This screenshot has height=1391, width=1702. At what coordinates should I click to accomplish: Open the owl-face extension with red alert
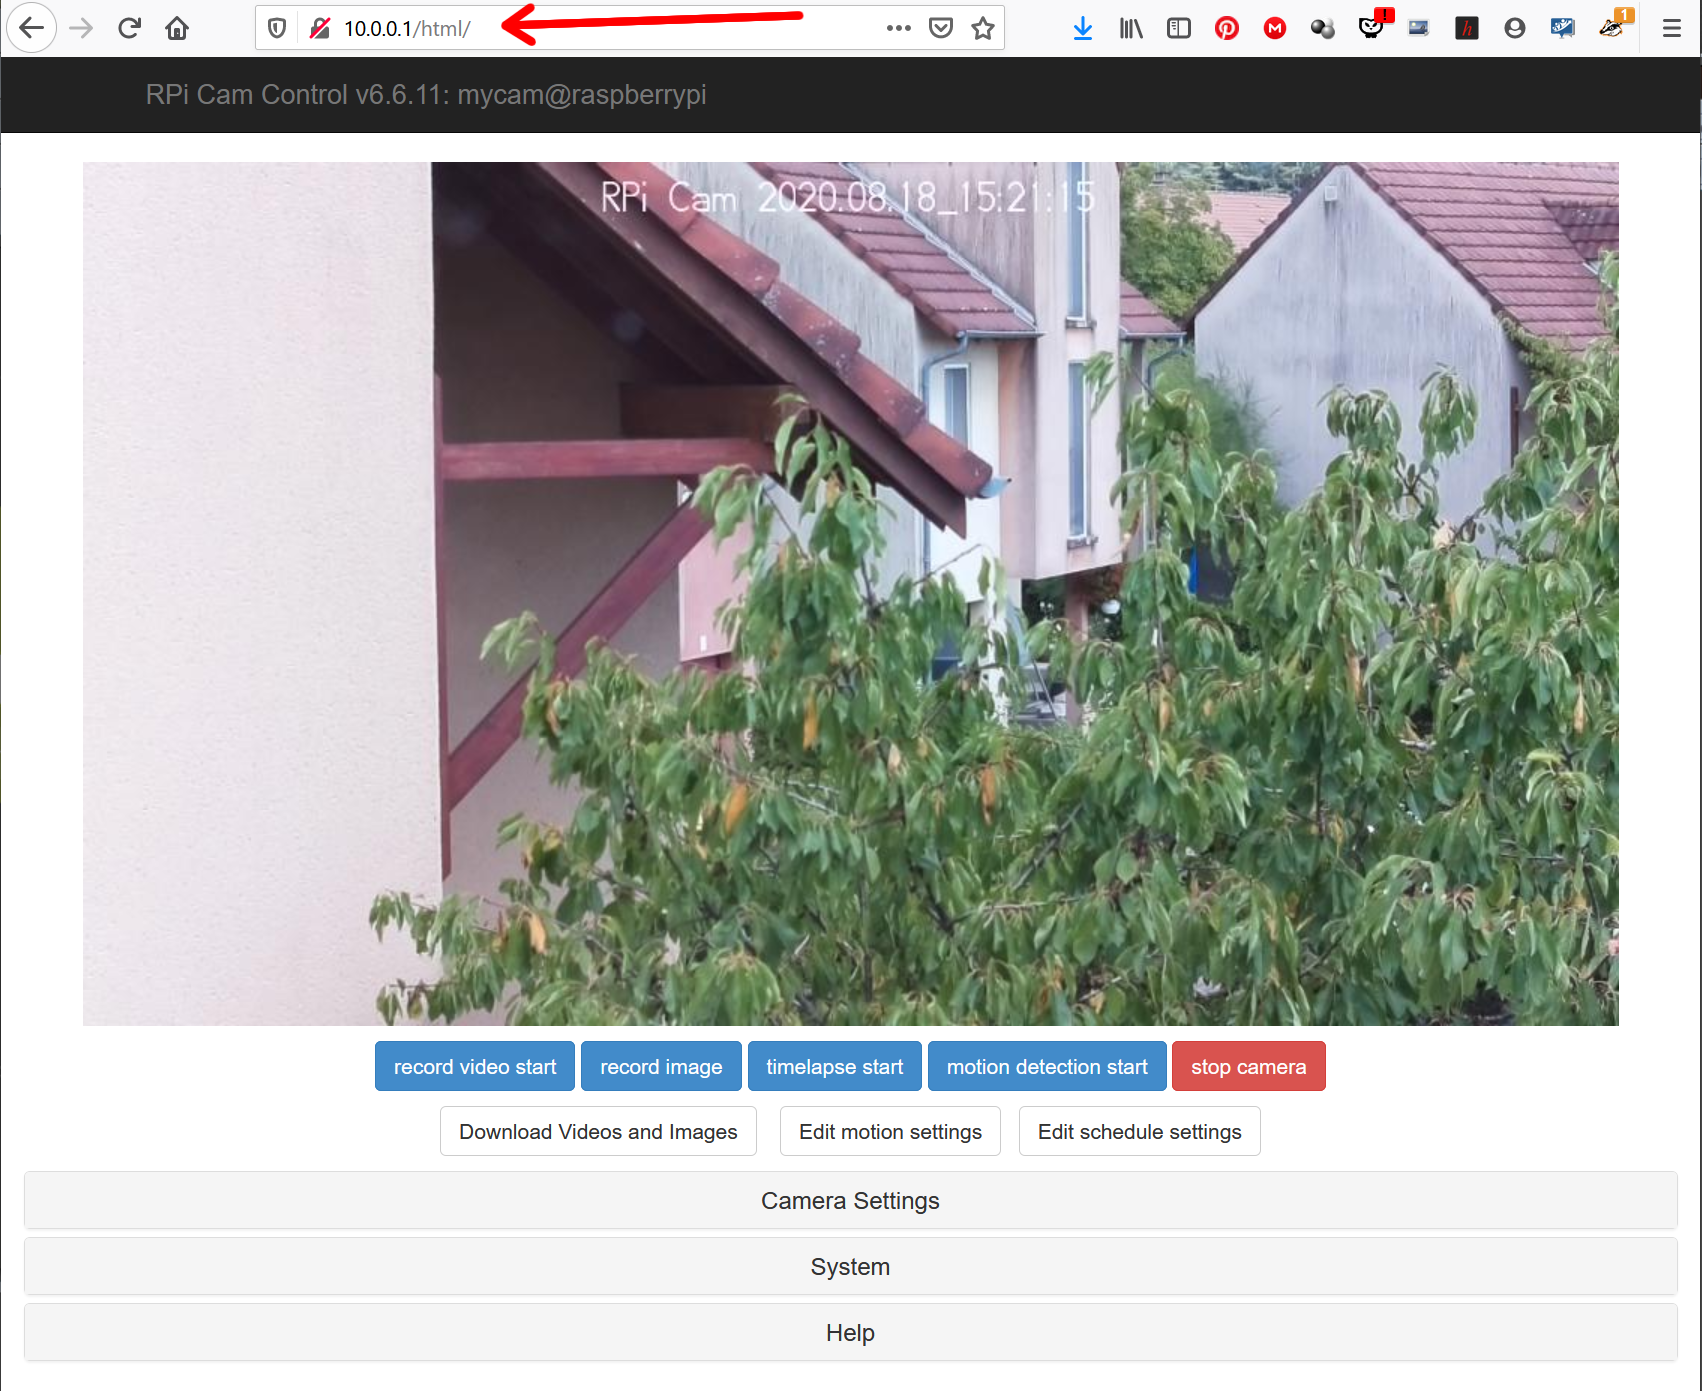(1373, 25)
